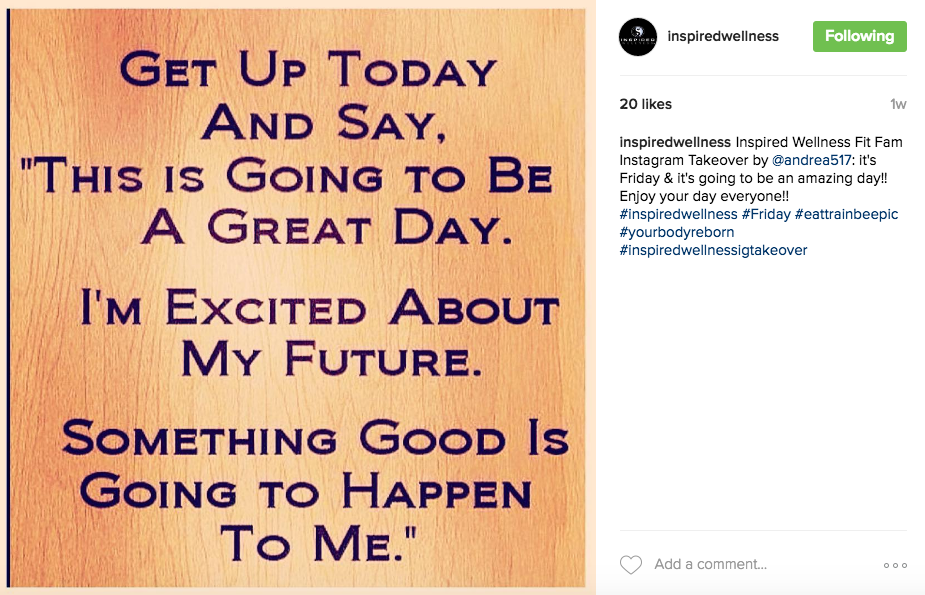View the 20 likes list
The image size is (925, 595).
tap(645, 104)
